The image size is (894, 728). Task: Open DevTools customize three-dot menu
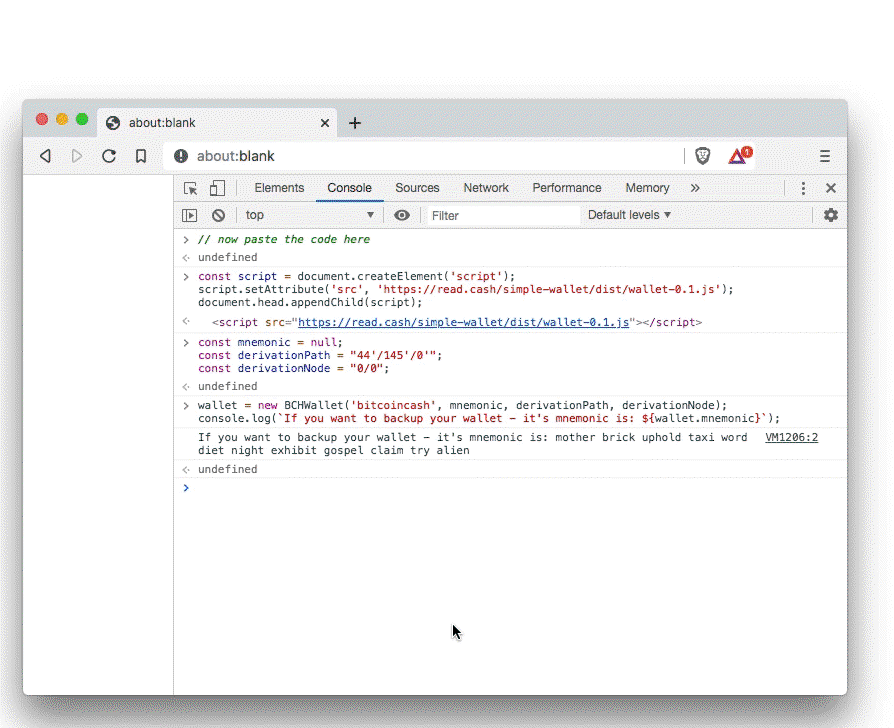coord(803,188)
